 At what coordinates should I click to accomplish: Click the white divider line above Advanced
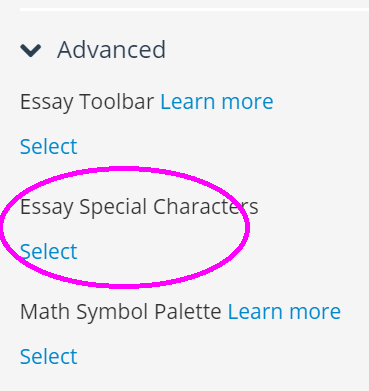(x=194, y=9)
